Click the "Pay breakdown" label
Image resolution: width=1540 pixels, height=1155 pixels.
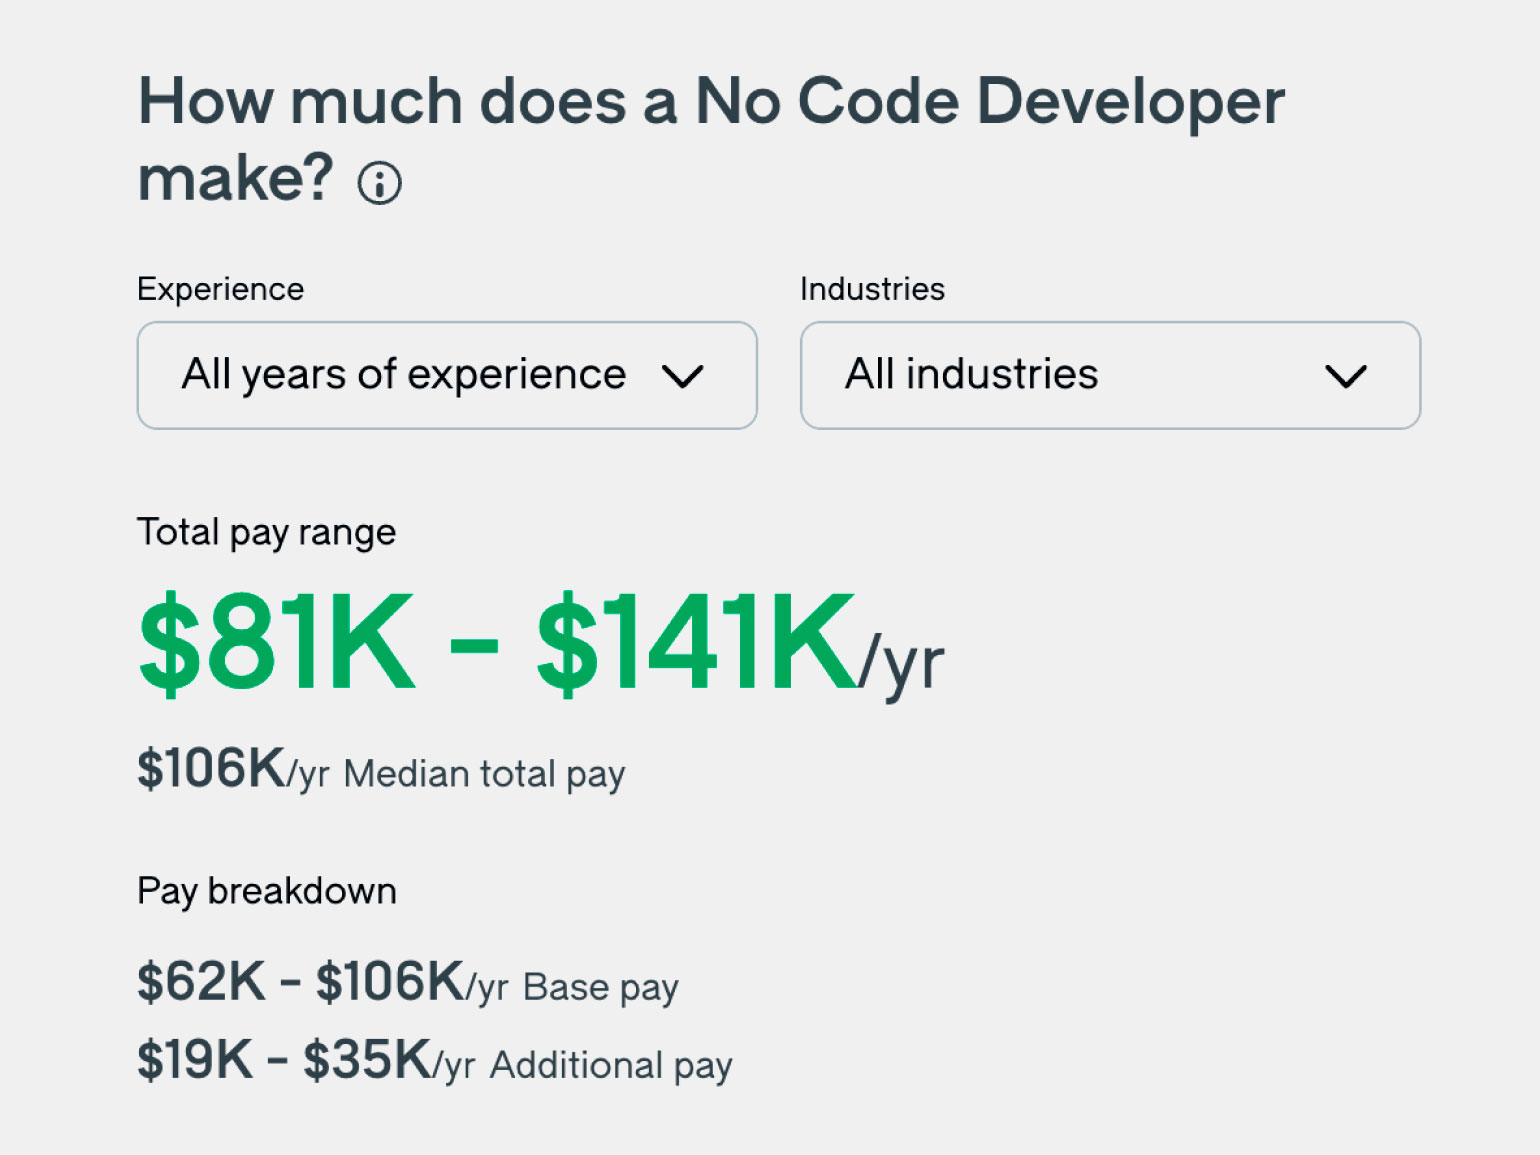pos(266,891)
